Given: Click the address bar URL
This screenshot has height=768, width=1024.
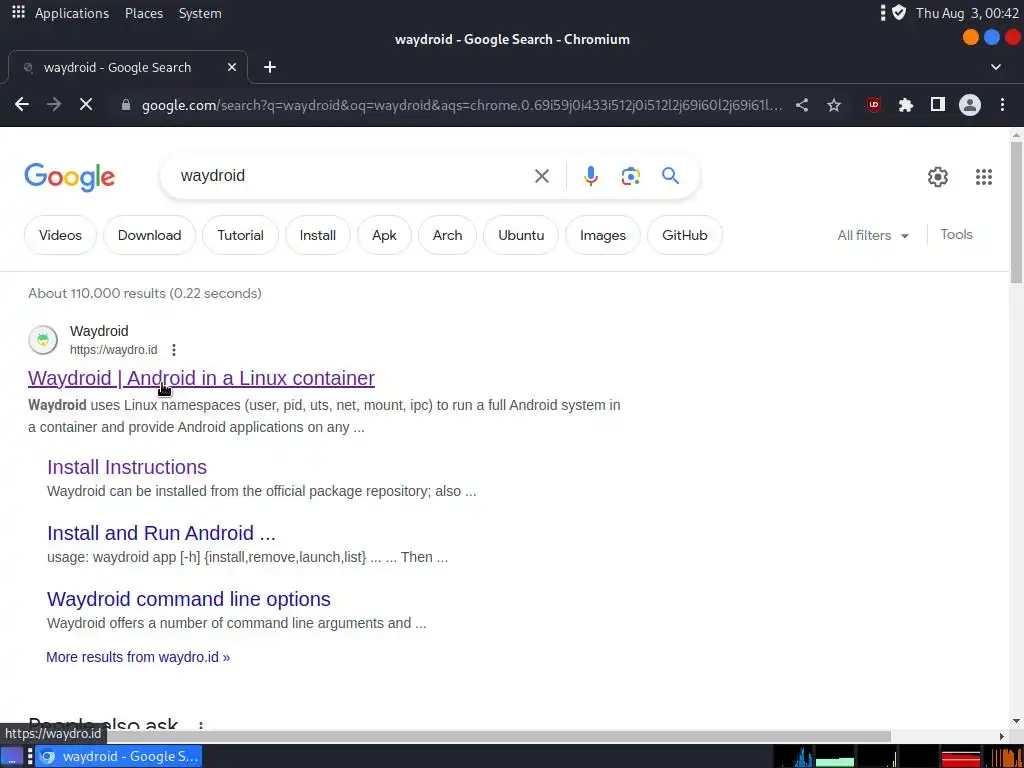Looking at the screenshot, I should 461,105.
